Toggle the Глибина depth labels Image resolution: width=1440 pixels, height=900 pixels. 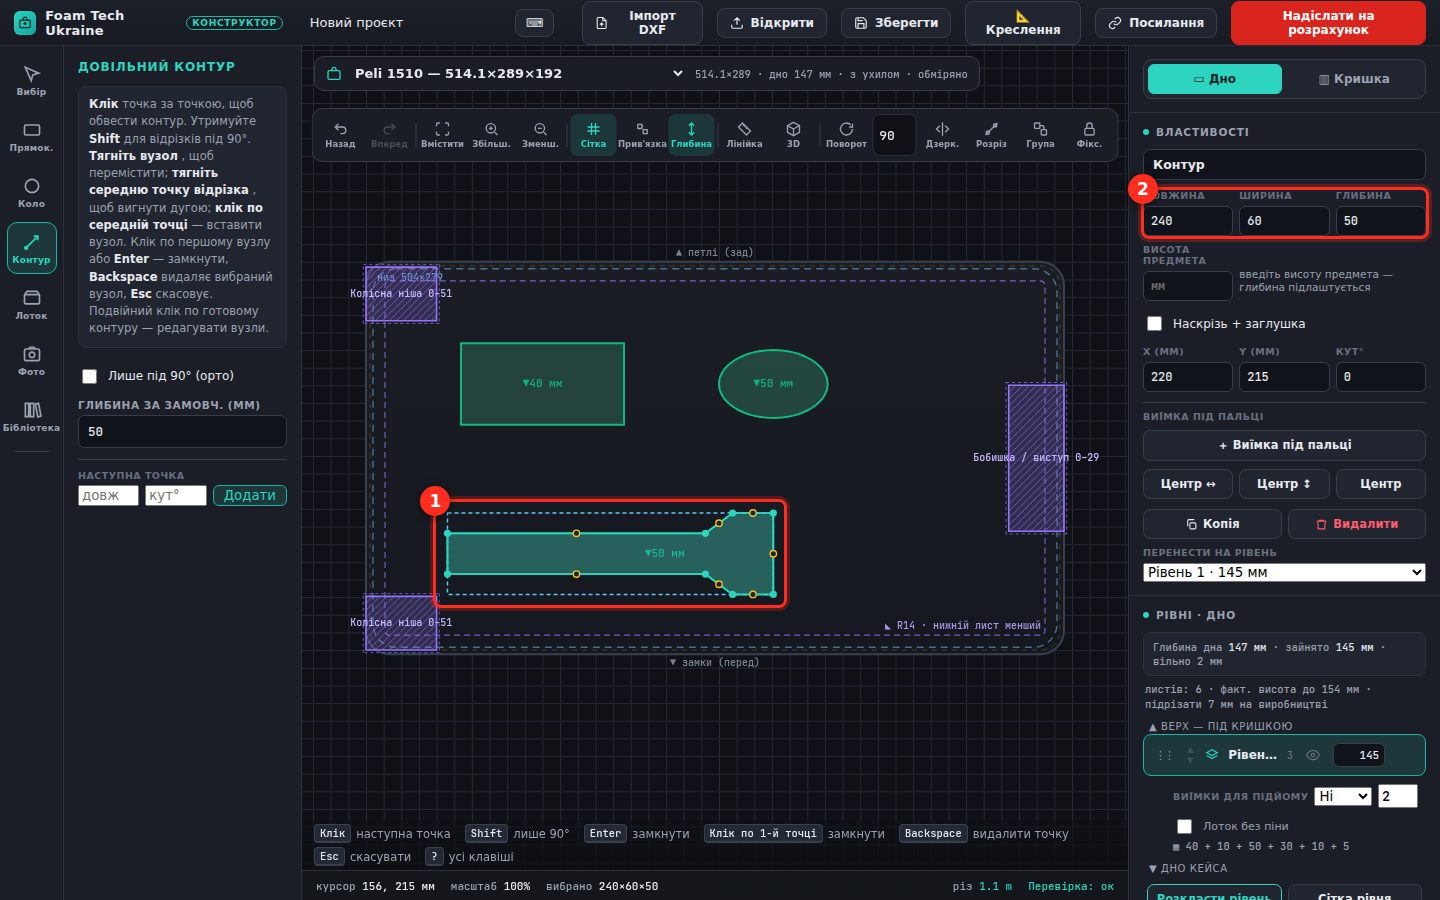pos(691,135)
